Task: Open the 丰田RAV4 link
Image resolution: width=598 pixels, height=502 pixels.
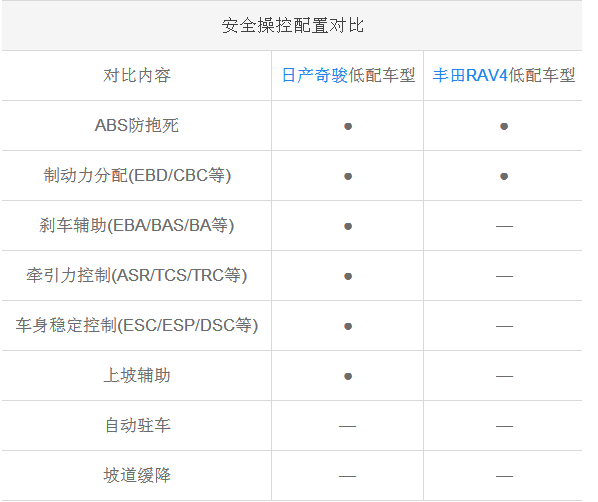Action: (470, 75)
